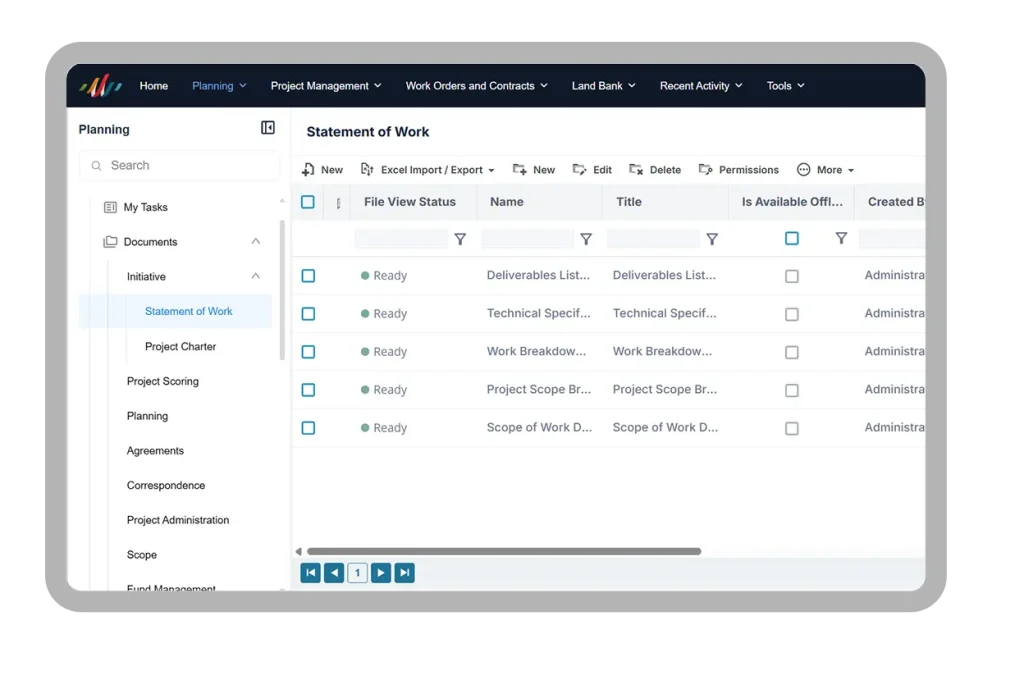The width and height of the screenshot is (1024, 689).
Task: Open Agreements in sidebar
Action: tap(155, 451)
